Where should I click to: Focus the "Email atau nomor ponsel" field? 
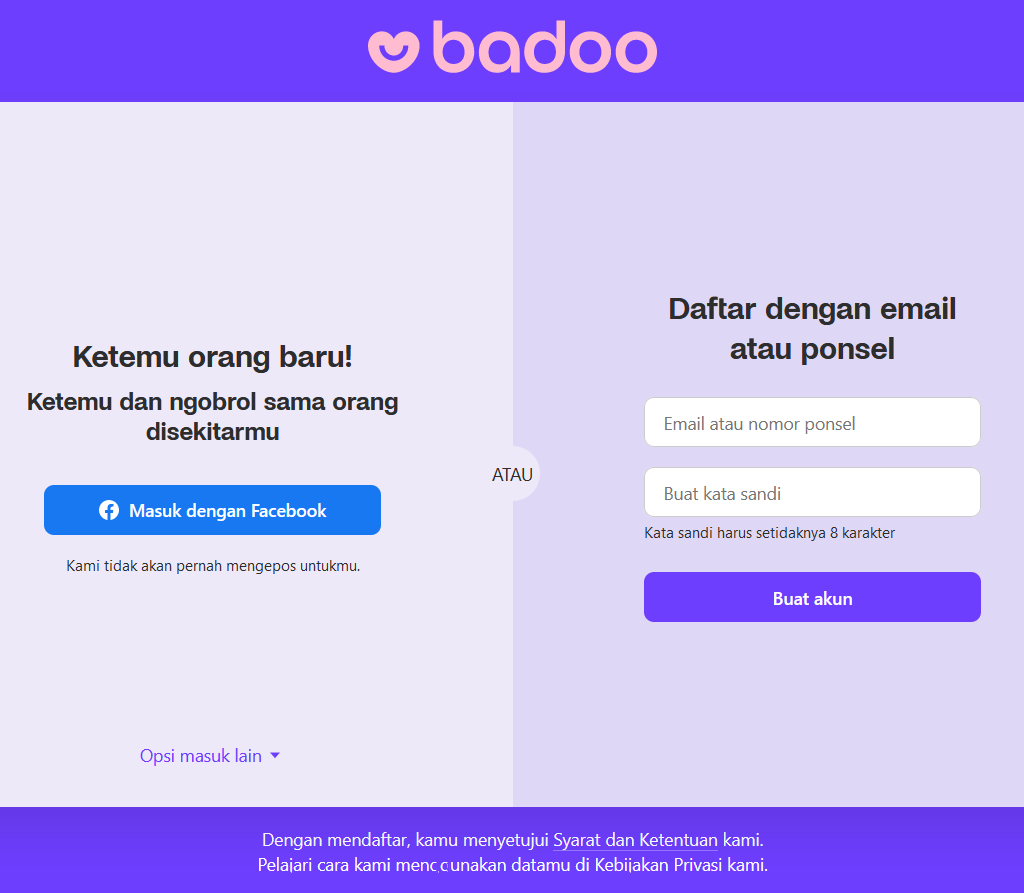pos(812,422)
